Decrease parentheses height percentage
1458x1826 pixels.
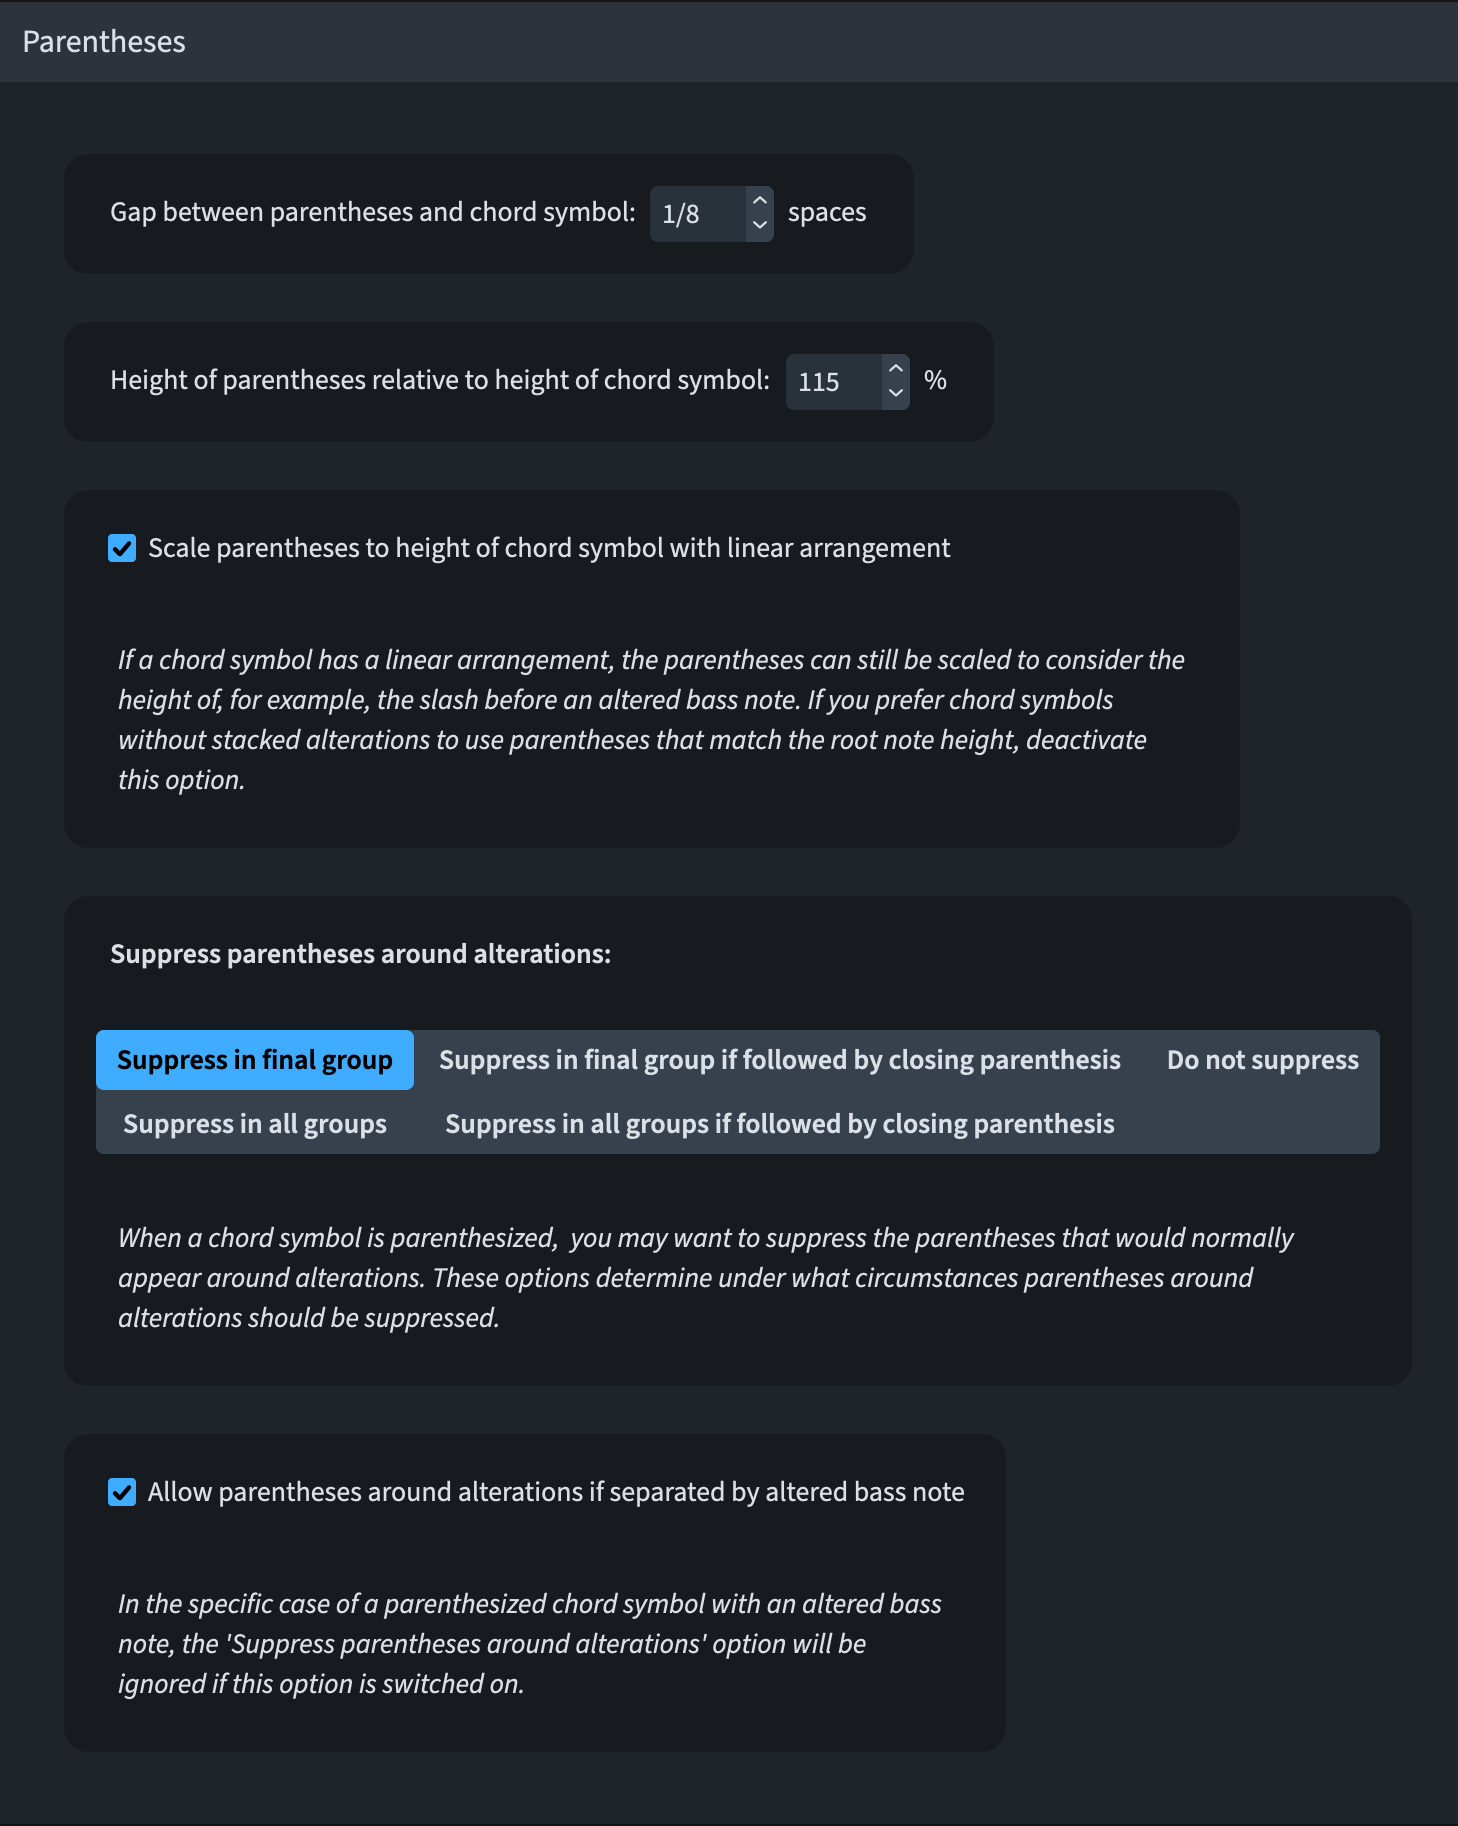(x=896, y=394)
